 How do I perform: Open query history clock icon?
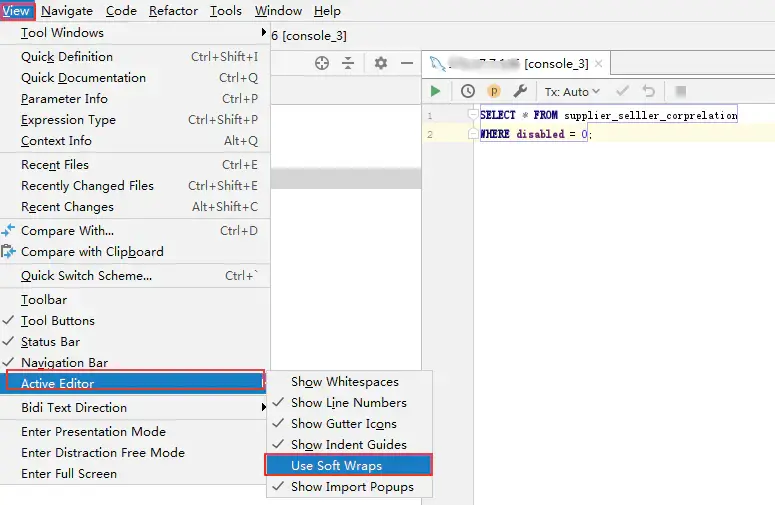point(468,91)
